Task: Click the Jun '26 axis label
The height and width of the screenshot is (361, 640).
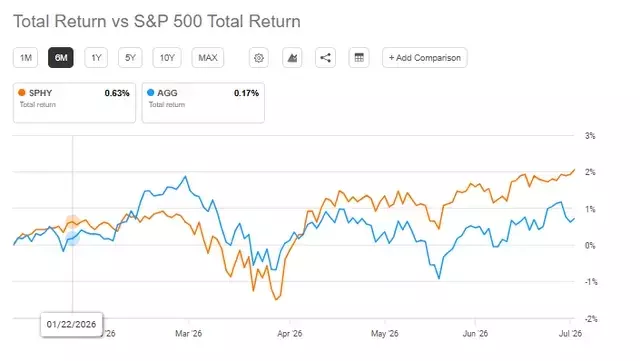Action: point(476,334)
